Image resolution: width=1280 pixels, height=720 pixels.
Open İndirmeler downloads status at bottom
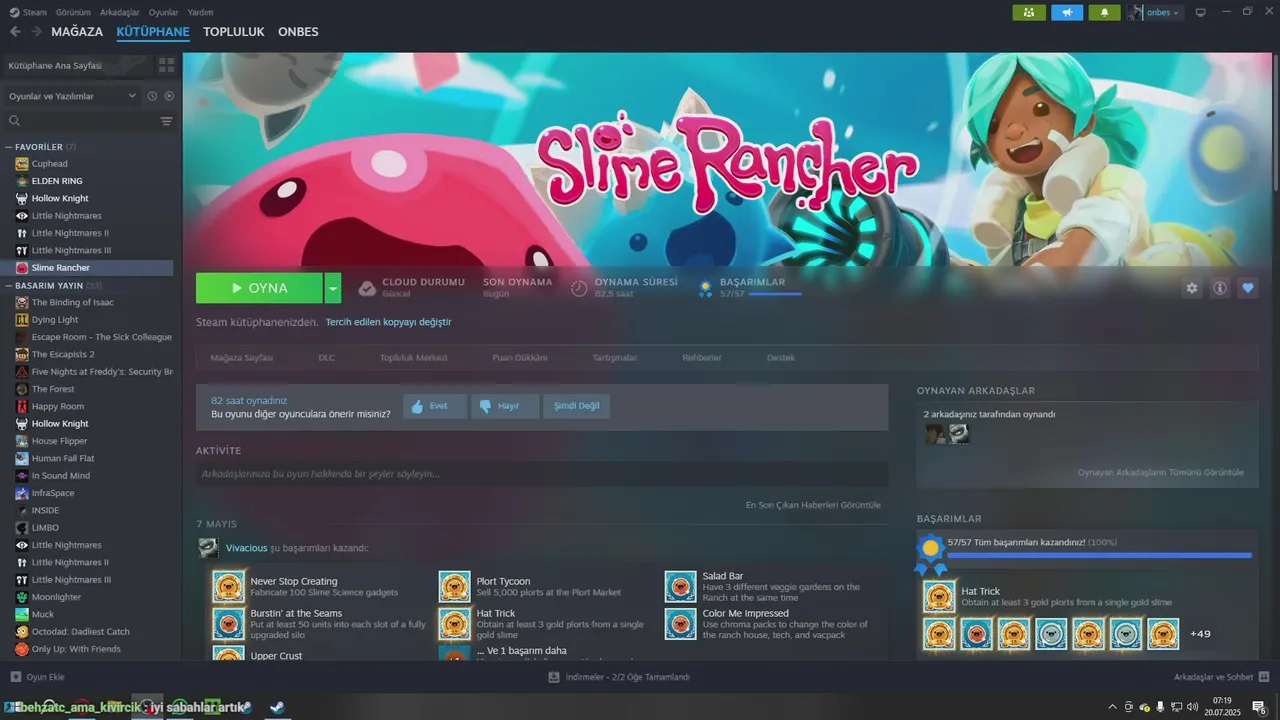[x=619, y=677]
